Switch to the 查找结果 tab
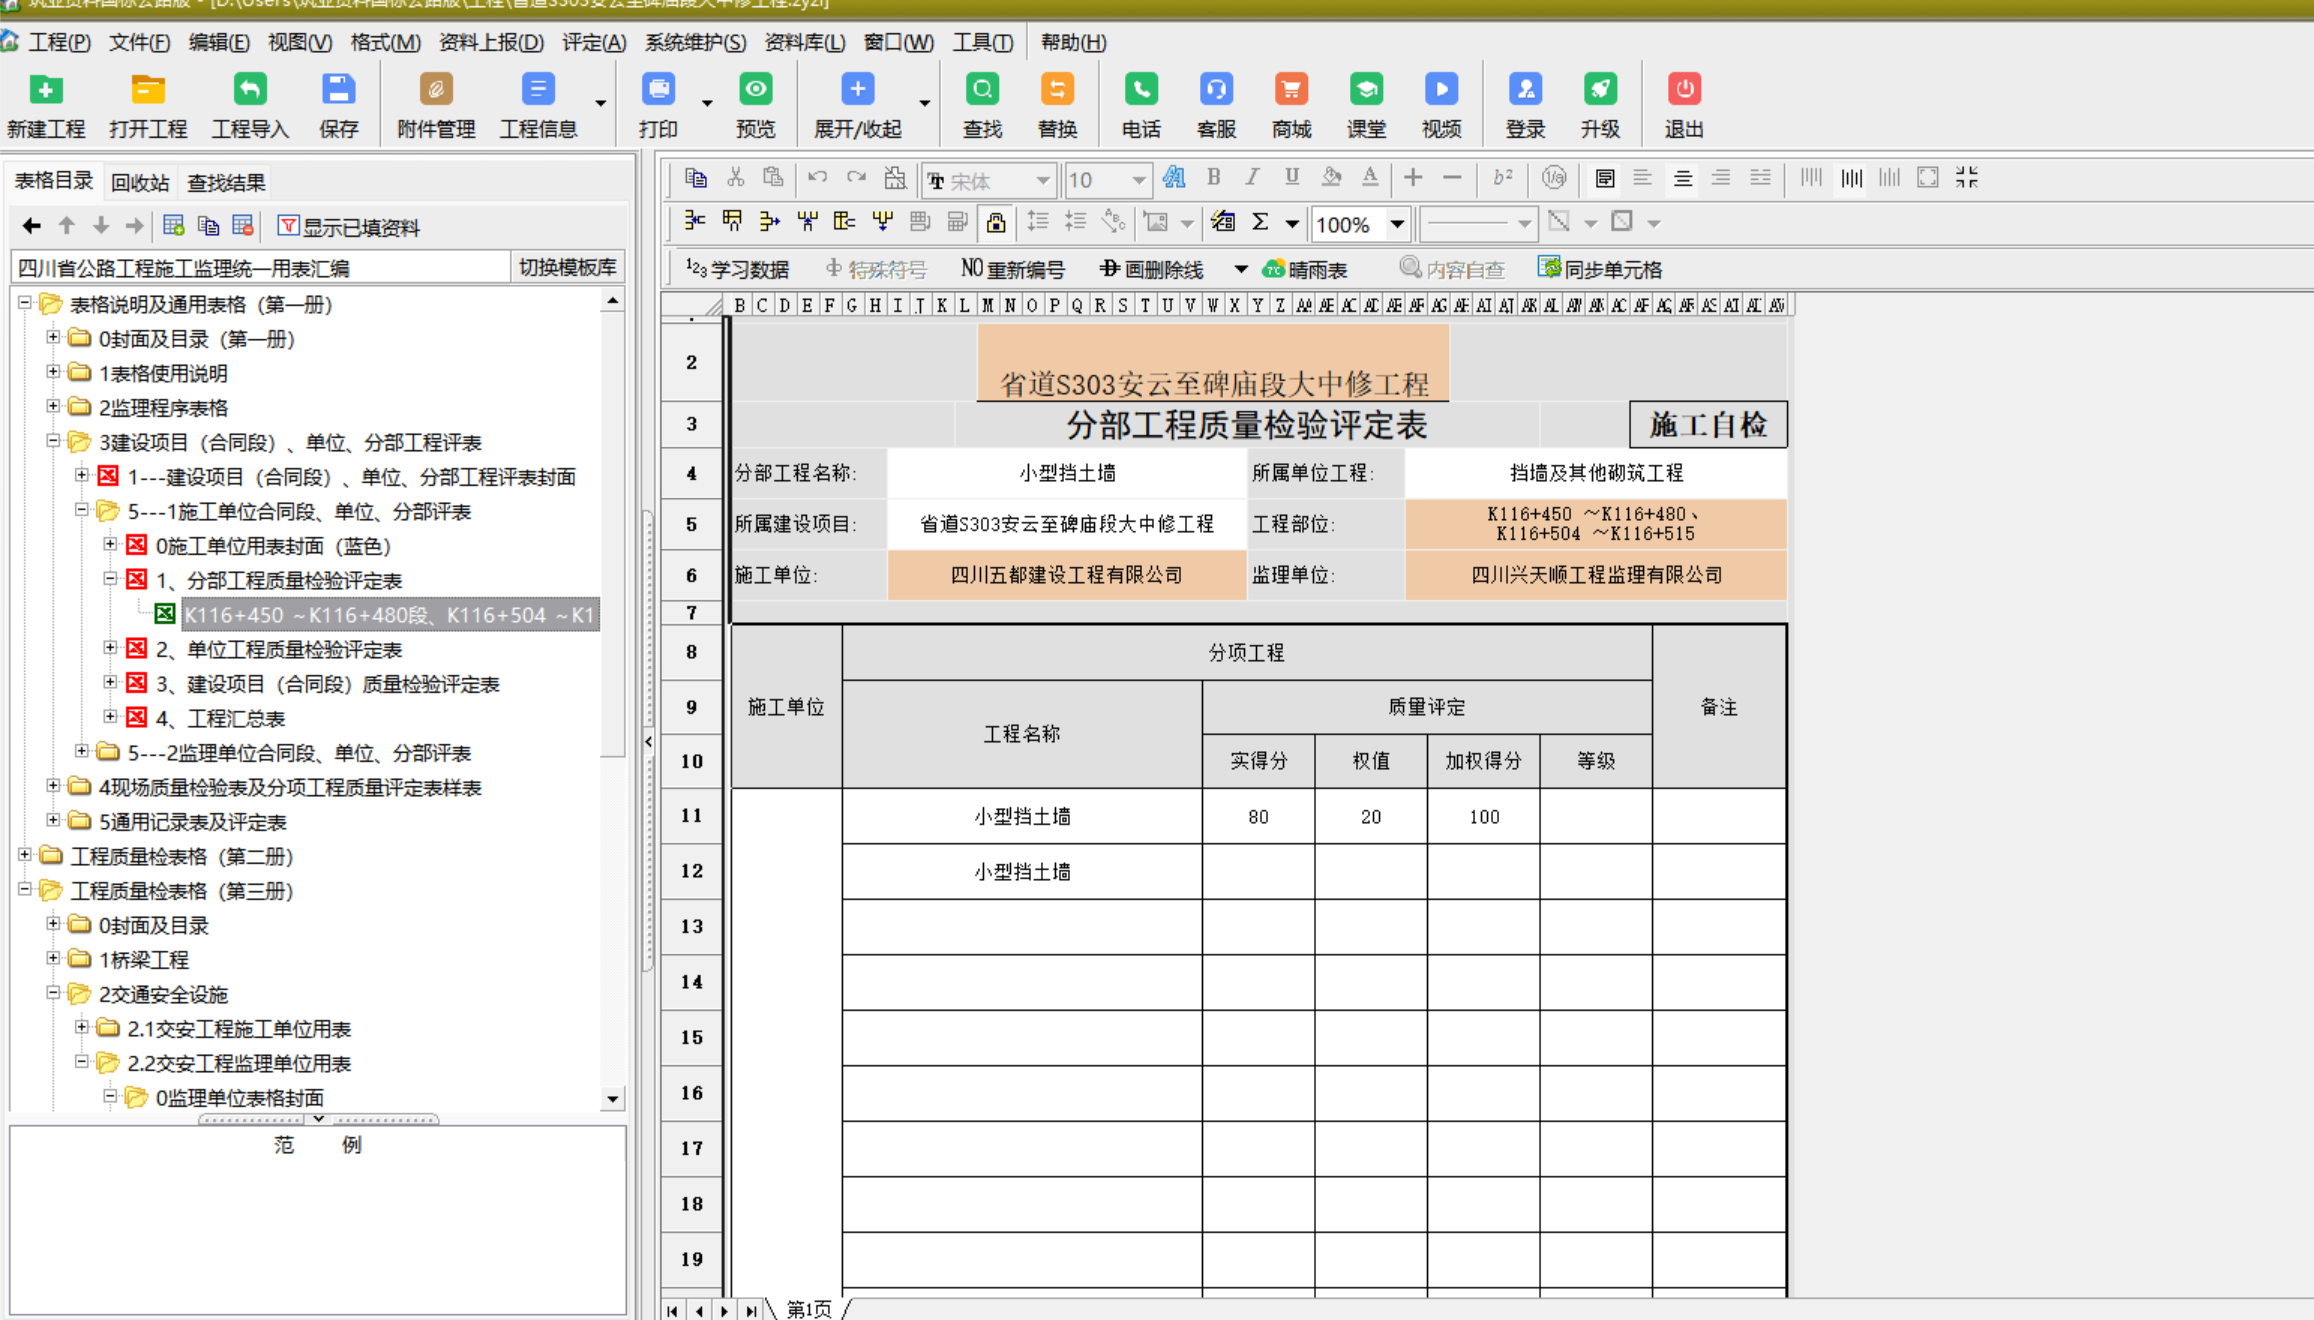2314x1320 pixels. (x=226, y=182)
